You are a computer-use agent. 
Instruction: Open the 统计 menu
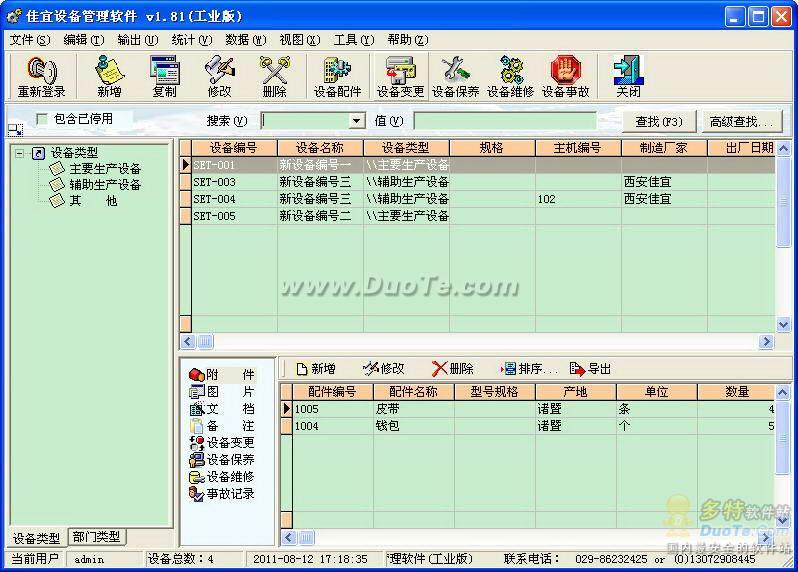[190, 40]
